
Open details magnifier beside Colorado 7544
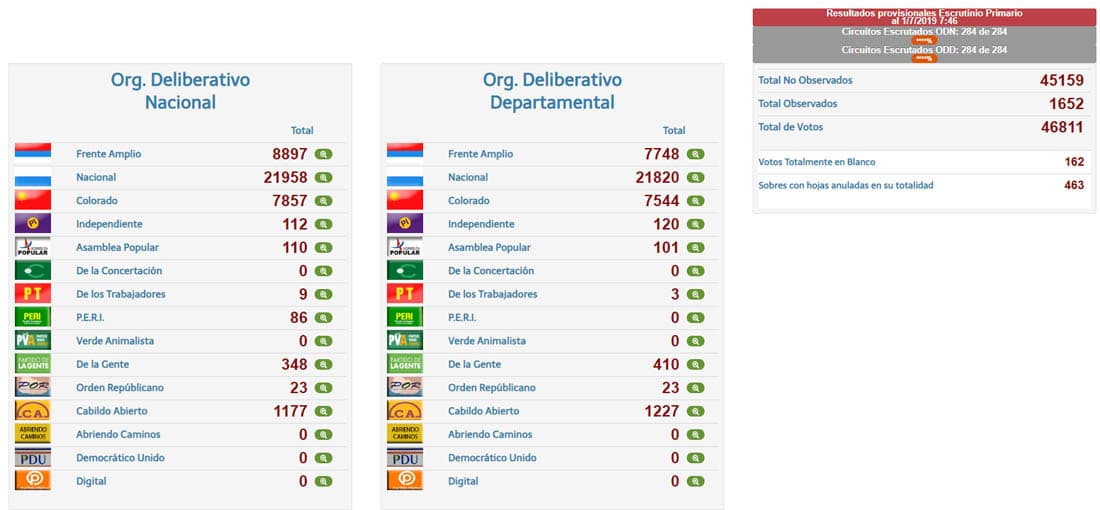point(695,201)
